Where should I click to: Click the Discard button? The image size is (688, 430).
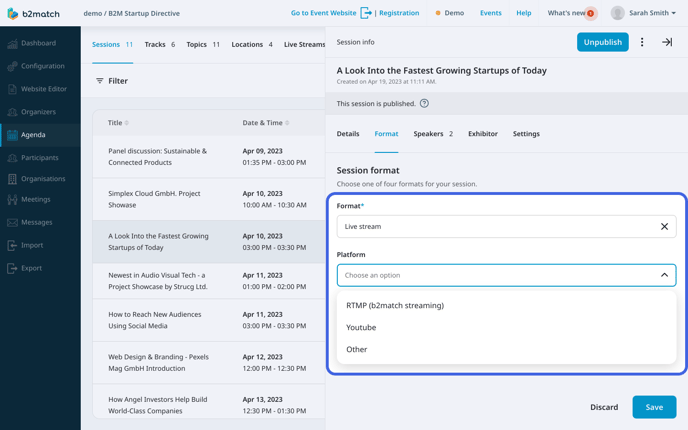point(604,407)
